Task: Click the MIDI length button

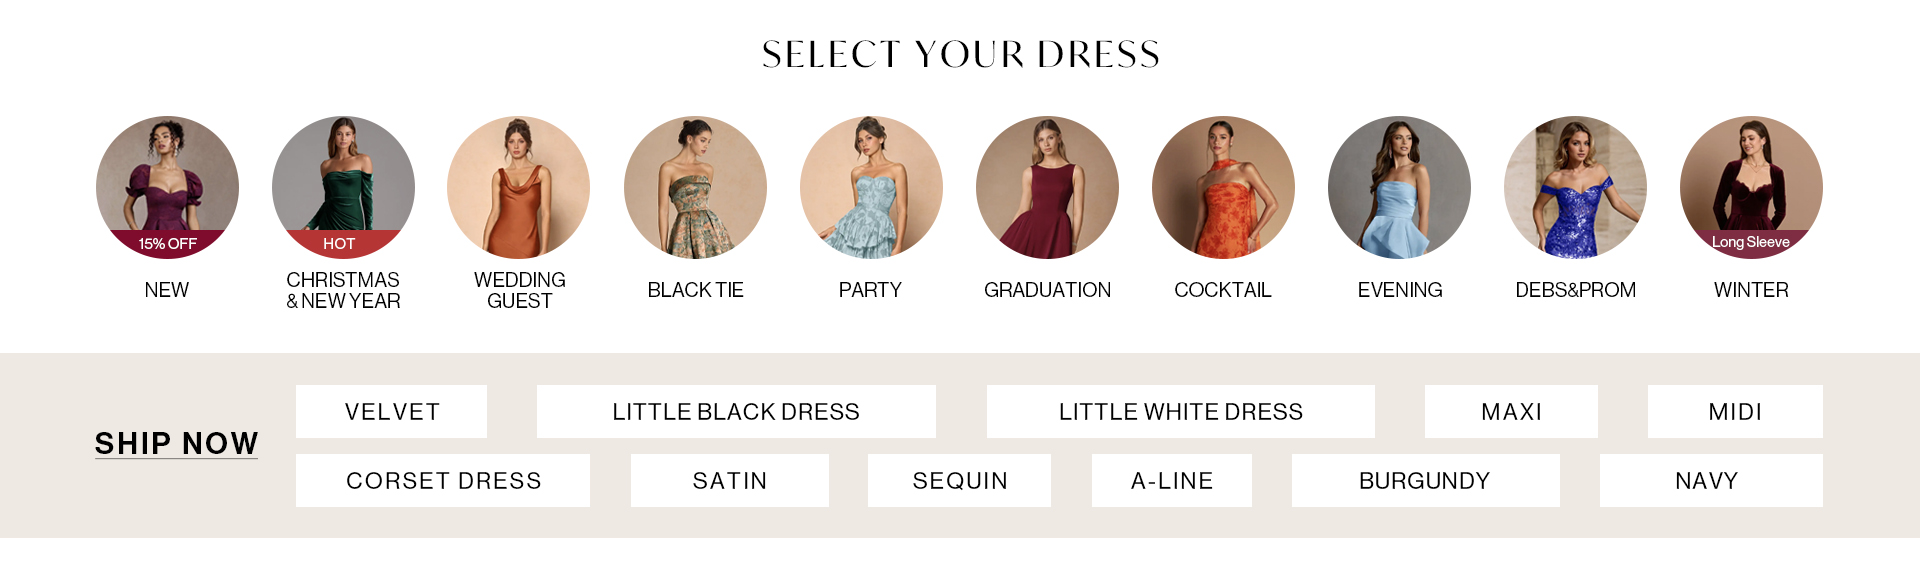Action: pyautogui.click(x=1735, y=411)
